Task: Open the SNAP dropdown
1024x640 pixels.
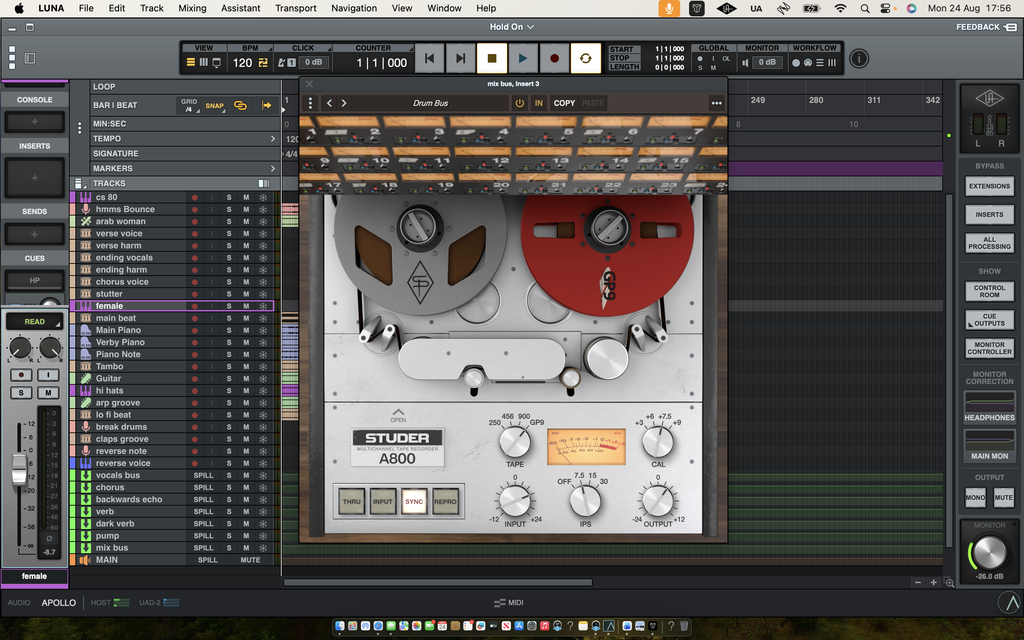Action: [x=215, y=105]
